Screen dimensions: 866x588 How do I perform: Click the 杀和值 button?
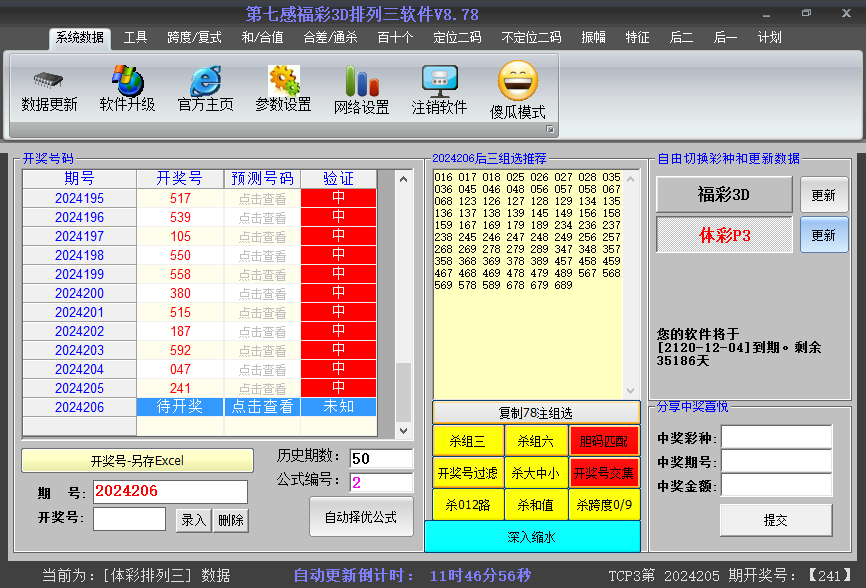[x=536, y=505]
